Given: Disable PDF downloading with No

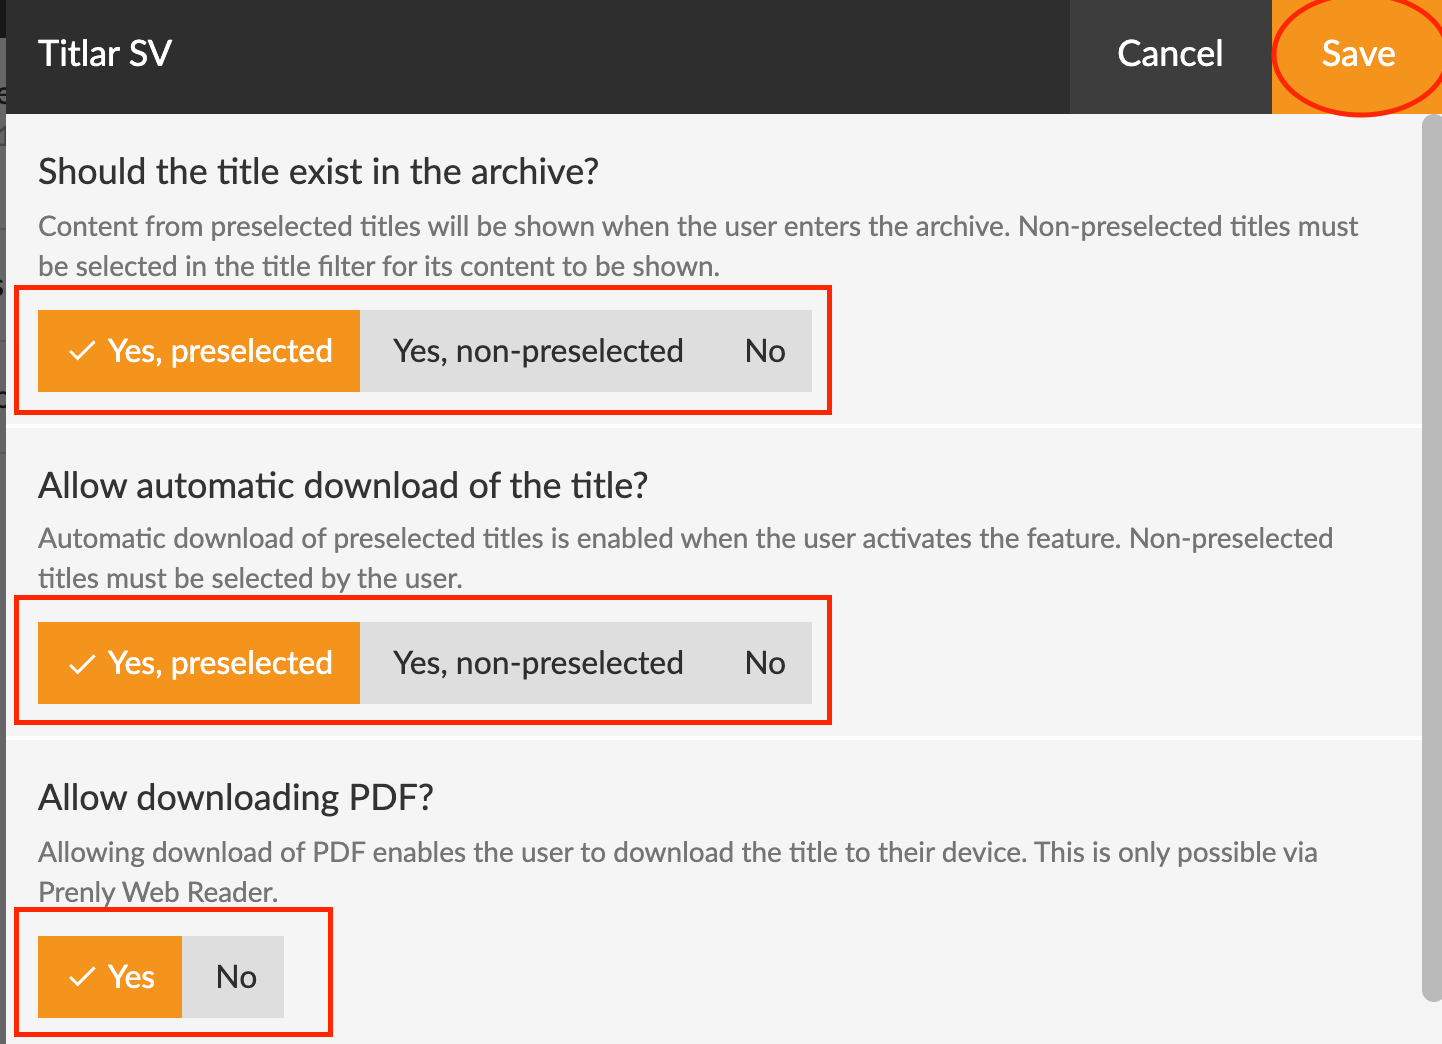Looking at the screenshot, I should pos(236,977).
